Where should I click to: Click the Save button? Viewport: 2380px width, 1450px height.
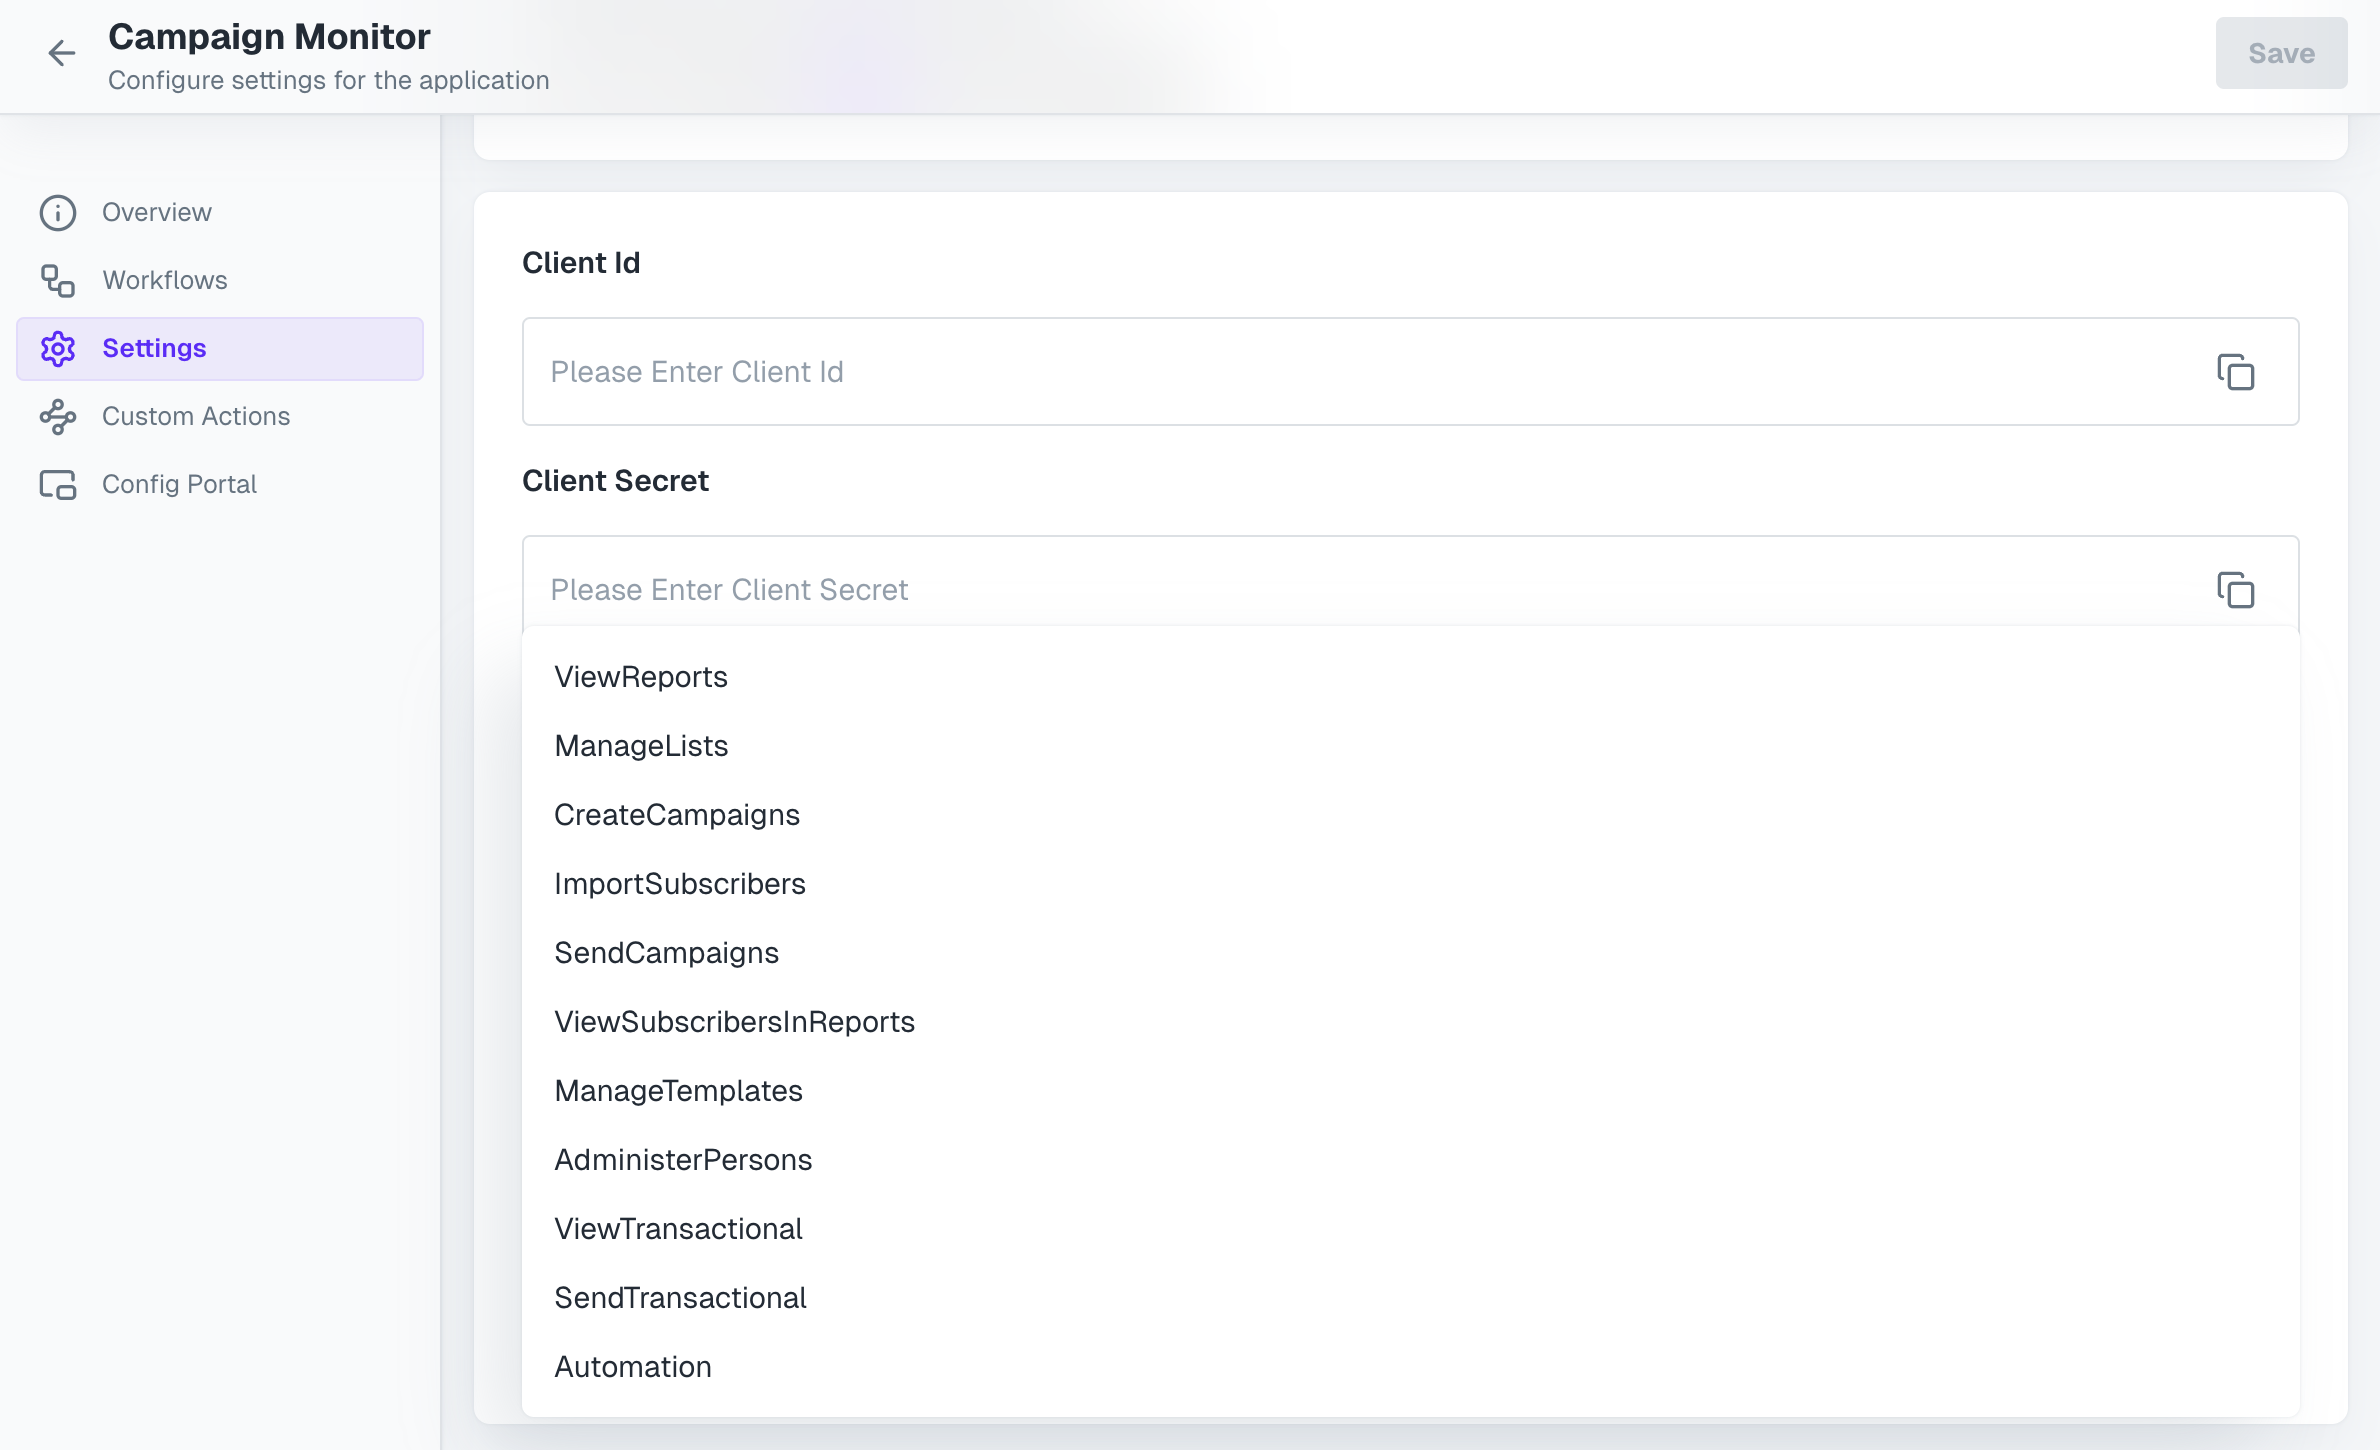coord(2281,52)
